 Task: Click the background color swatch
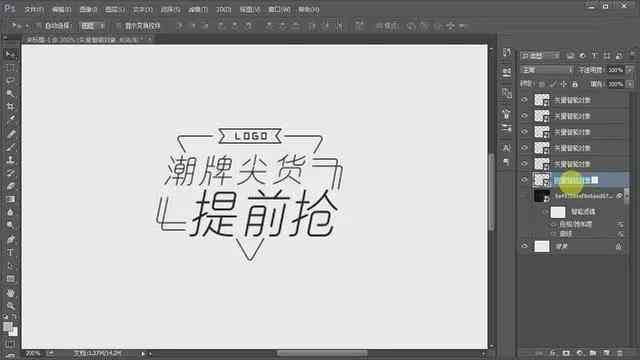[x=13, y=332]
